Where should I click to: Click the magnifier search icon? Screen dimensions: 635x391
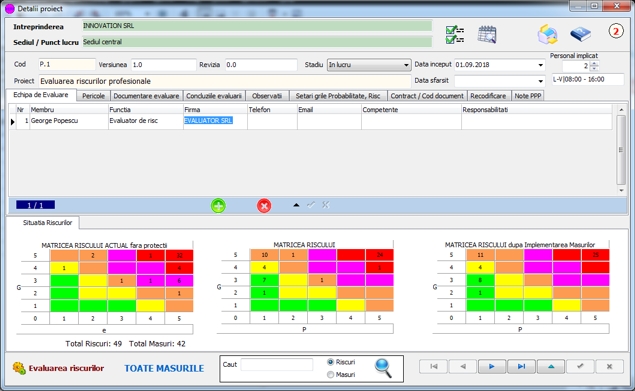tap(383, 368)
